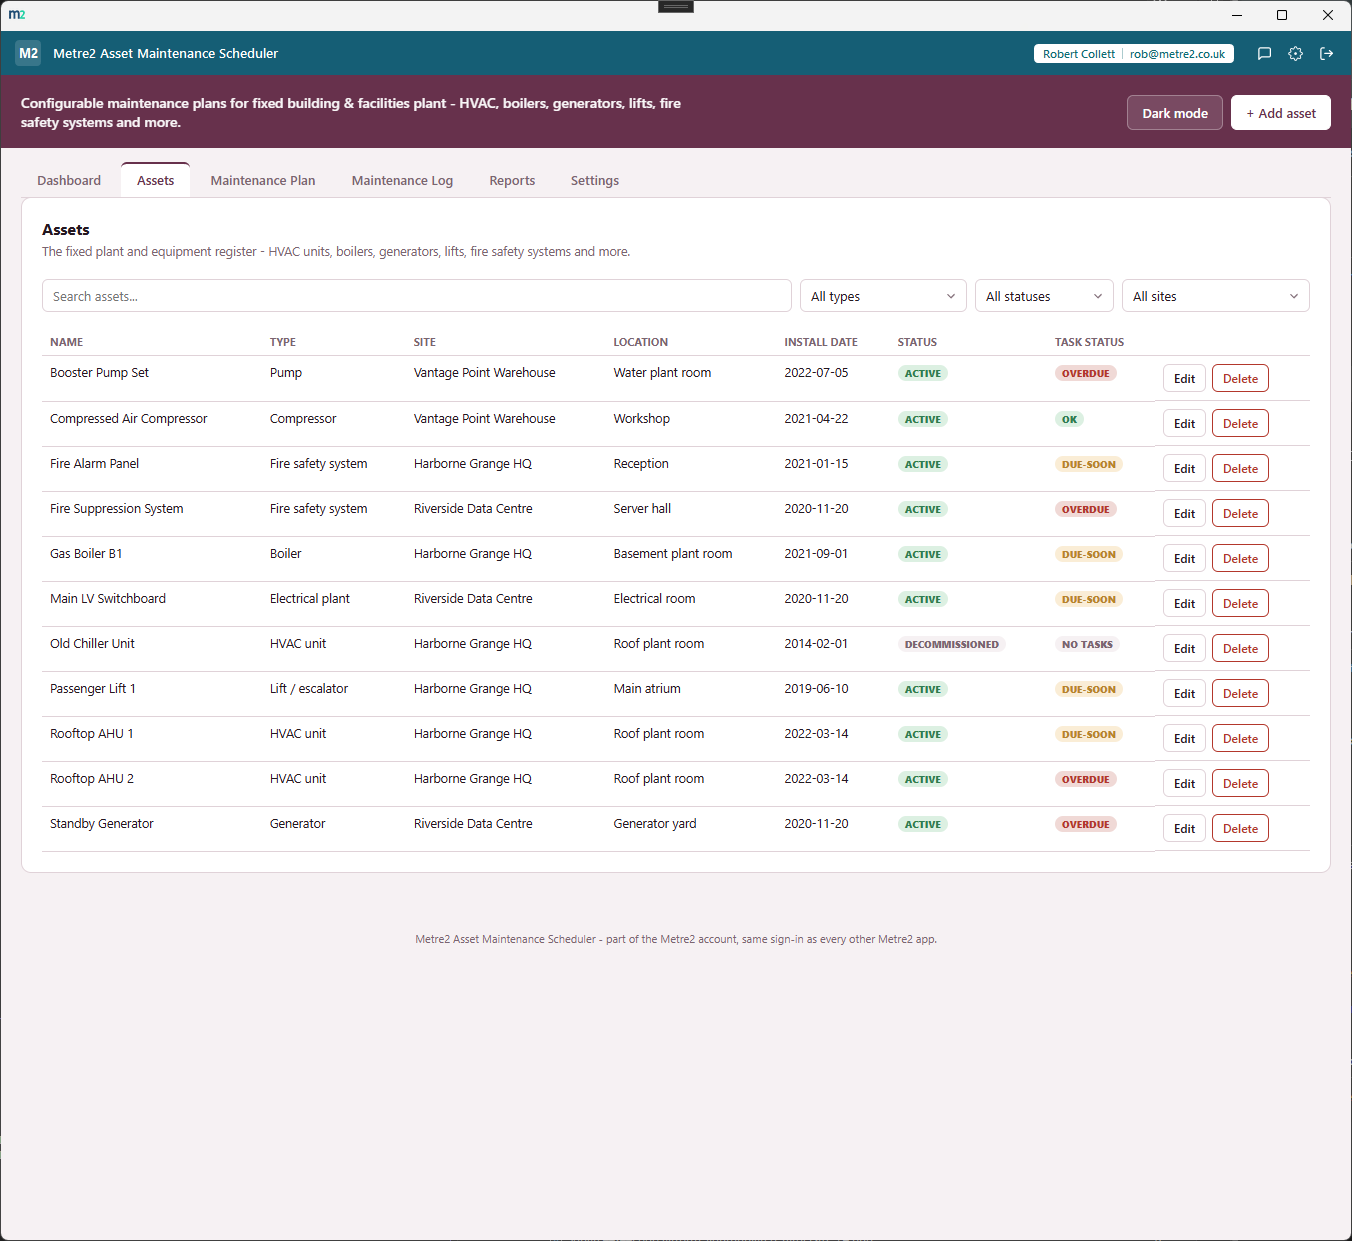The image size is (1352, 1241).
Task: Edit the Booster Pump Set asset
Action: click(x=1184, y=379)
